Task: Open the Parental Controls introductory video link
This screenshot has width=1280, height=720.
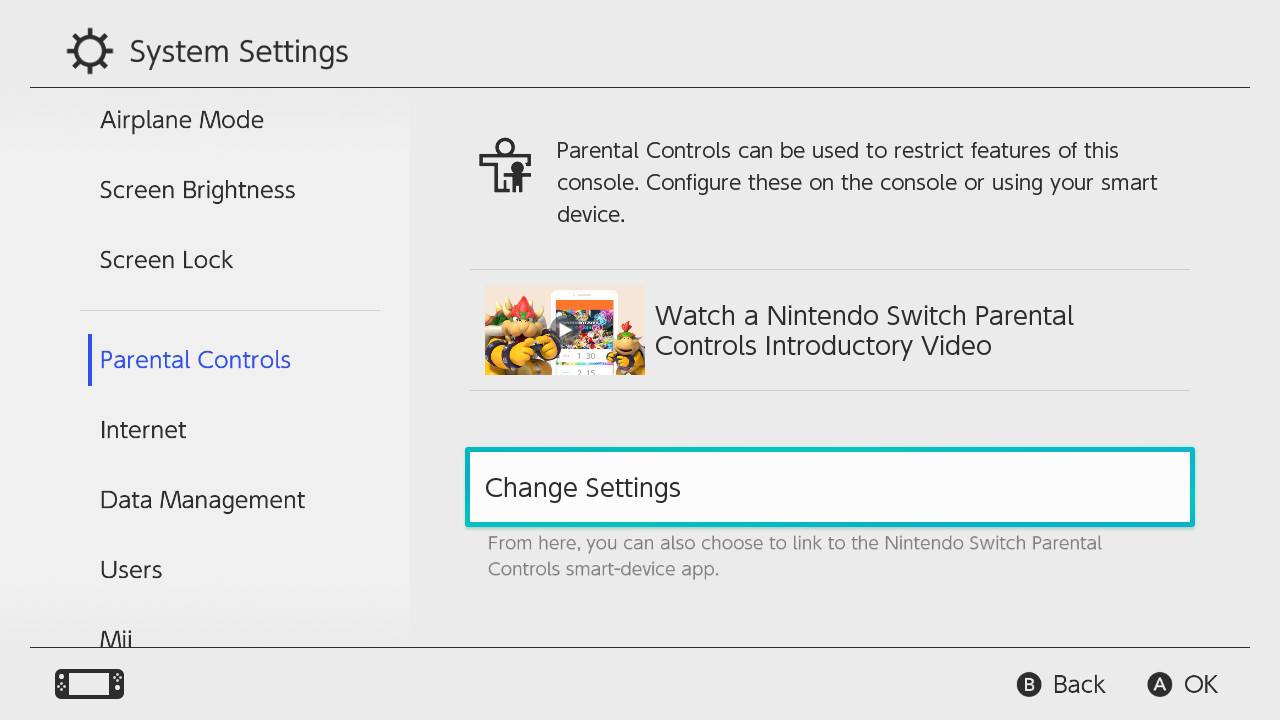Action: (864, 331)
